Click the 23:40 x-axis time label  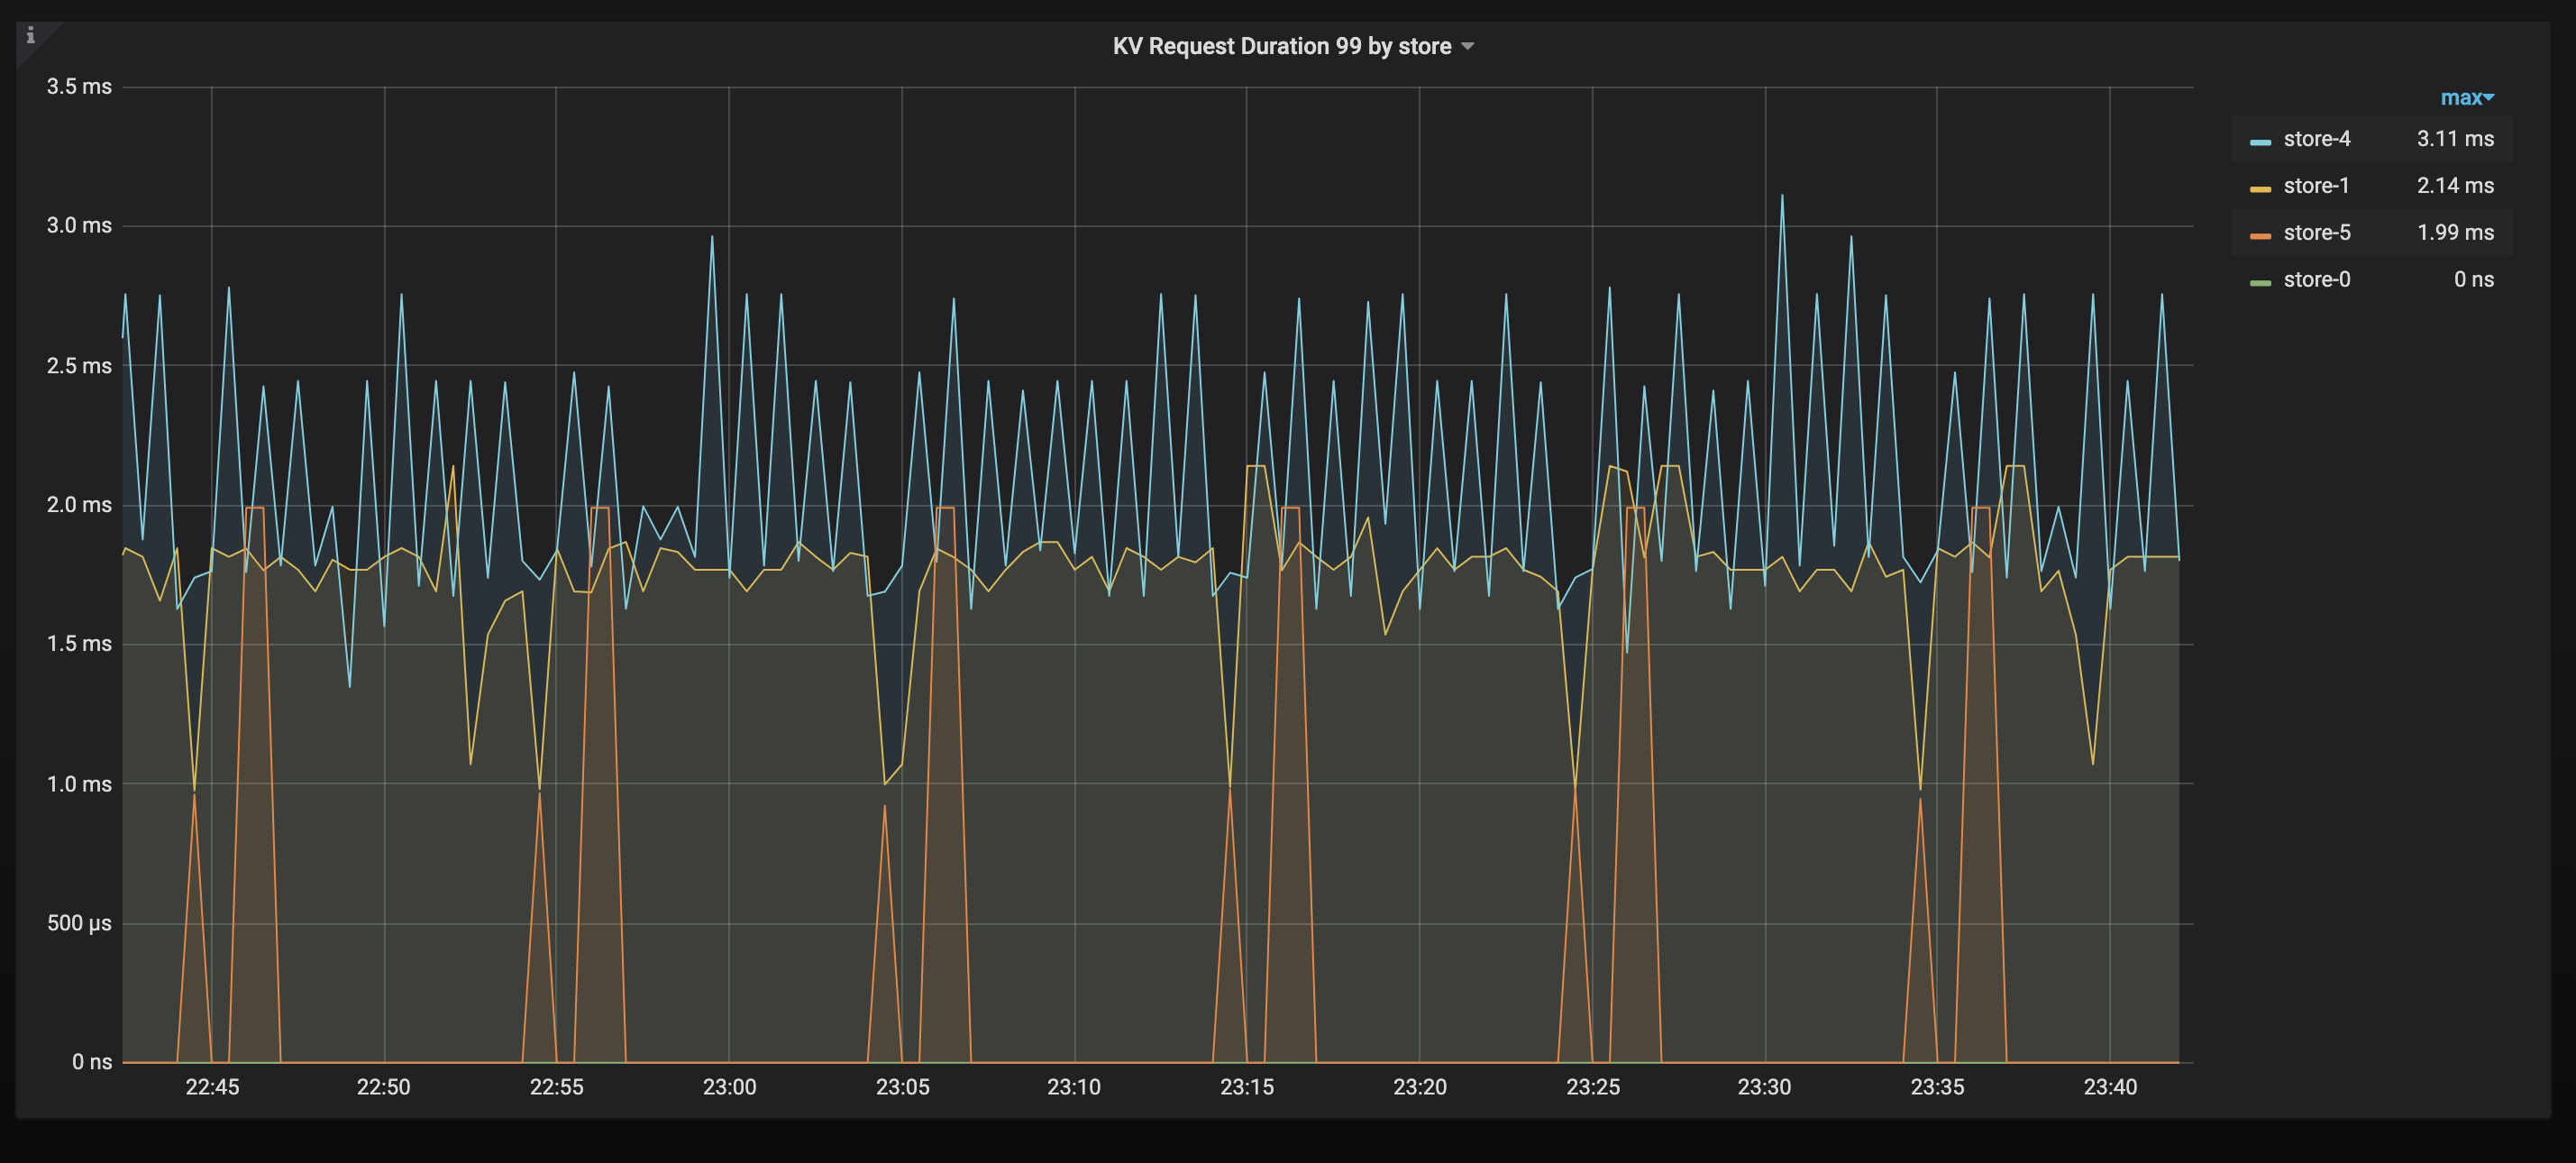point(2109,1087)
